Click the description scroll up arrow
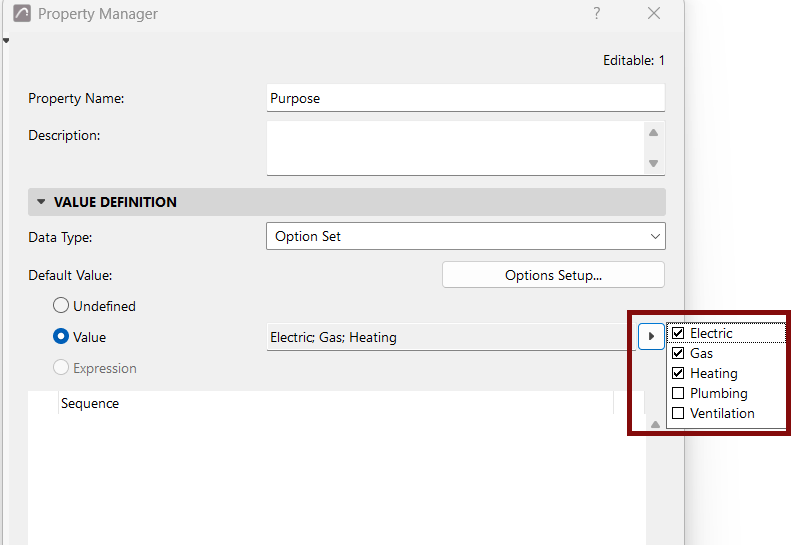This screenshot has height=545, width=791. [653, 133]
